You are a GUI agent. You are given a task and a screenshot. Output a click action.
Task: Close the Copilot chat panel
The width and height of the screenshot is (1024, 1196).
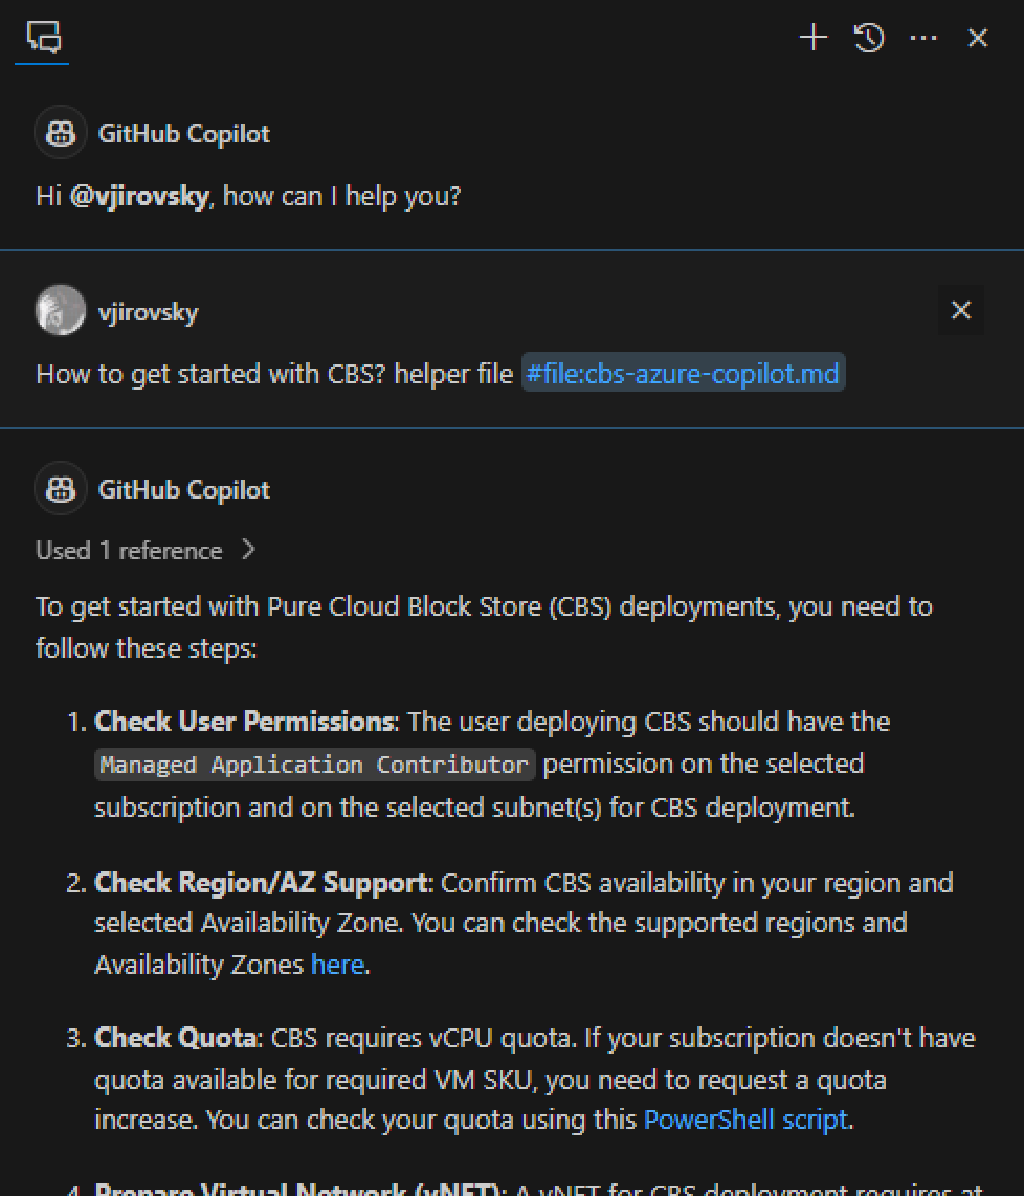coord(977,37)
